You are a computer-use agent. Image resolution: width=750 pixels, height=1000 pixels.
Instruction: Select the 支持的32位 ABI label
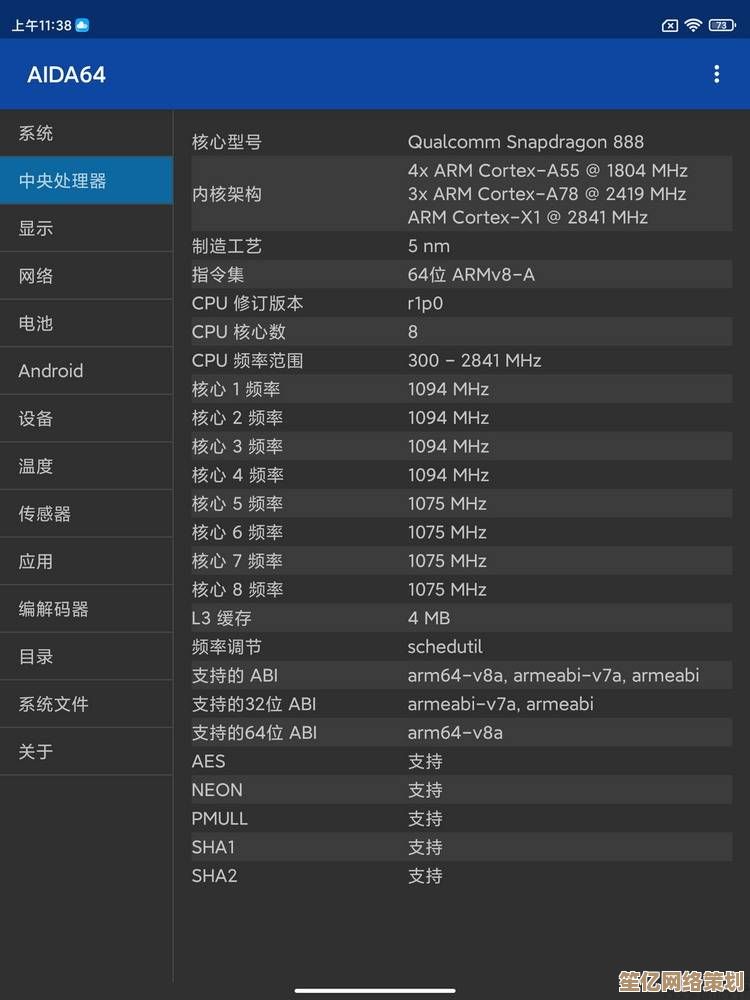254,704
